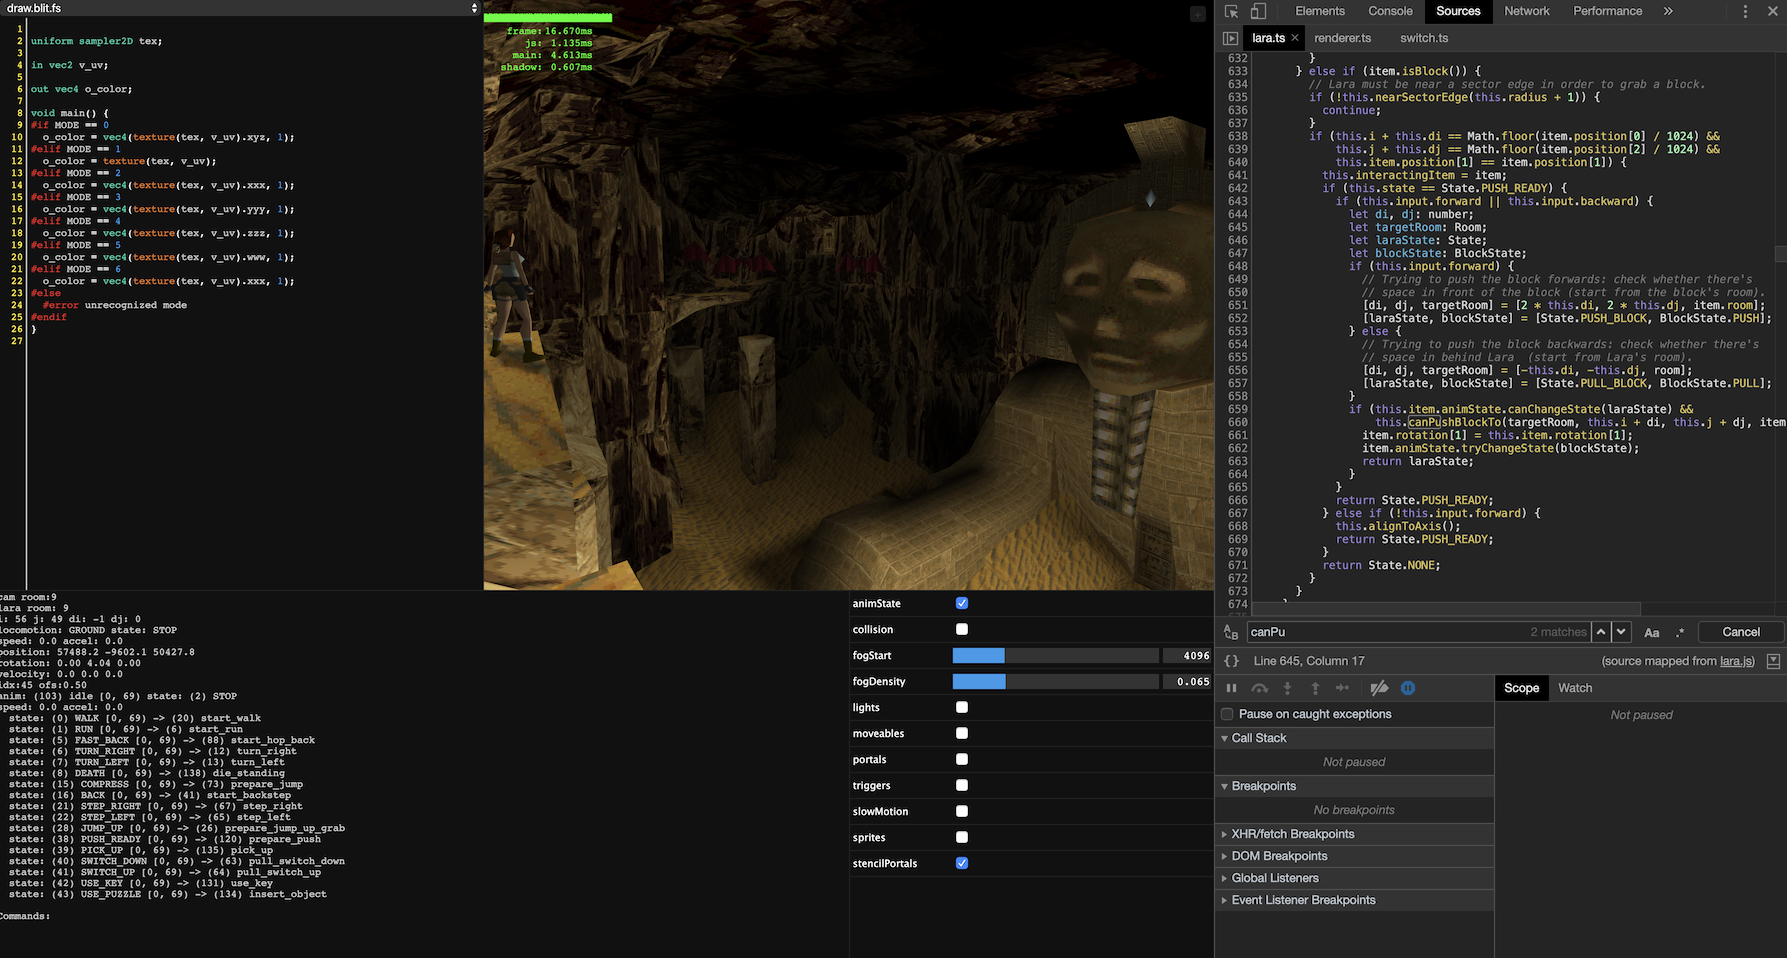Enable the lights checkbox

point(962,707)
